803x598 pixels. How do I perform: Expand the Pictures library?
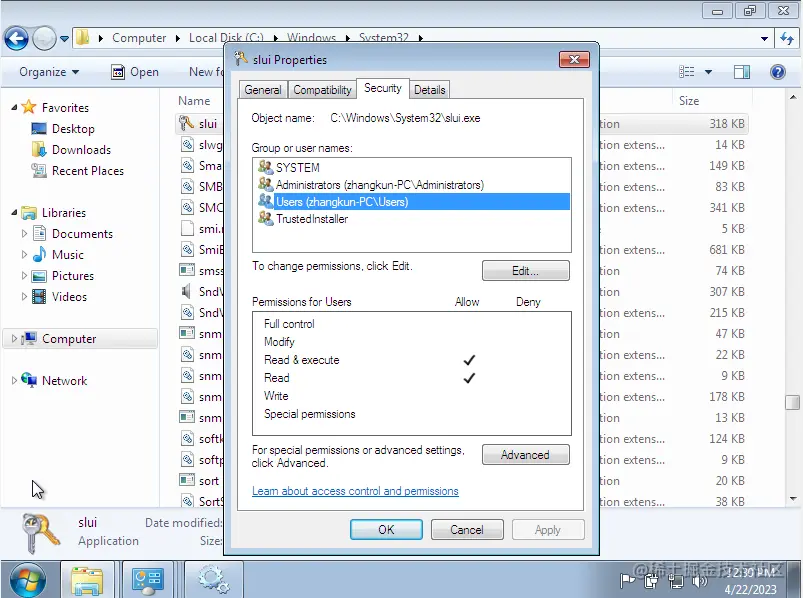point(24,275)
